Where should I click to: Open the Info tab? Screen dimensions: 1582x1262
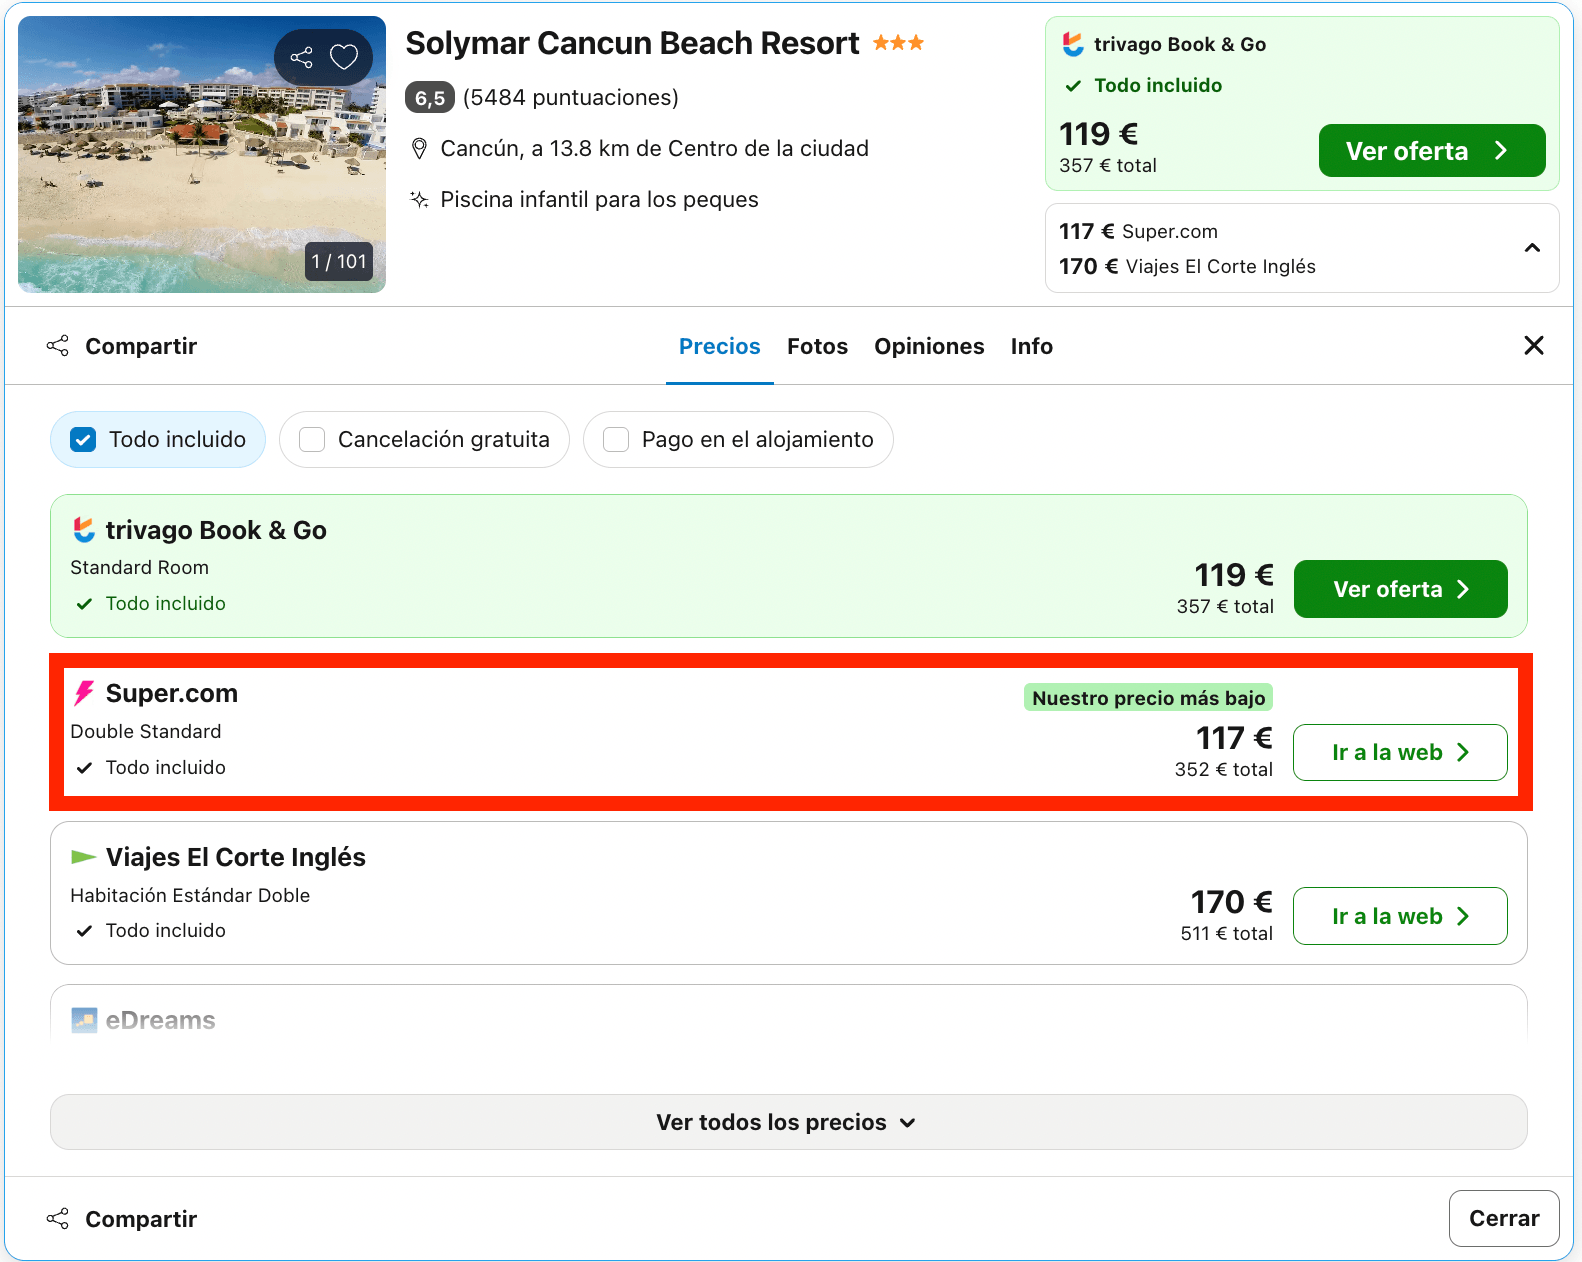[1031, 346]
